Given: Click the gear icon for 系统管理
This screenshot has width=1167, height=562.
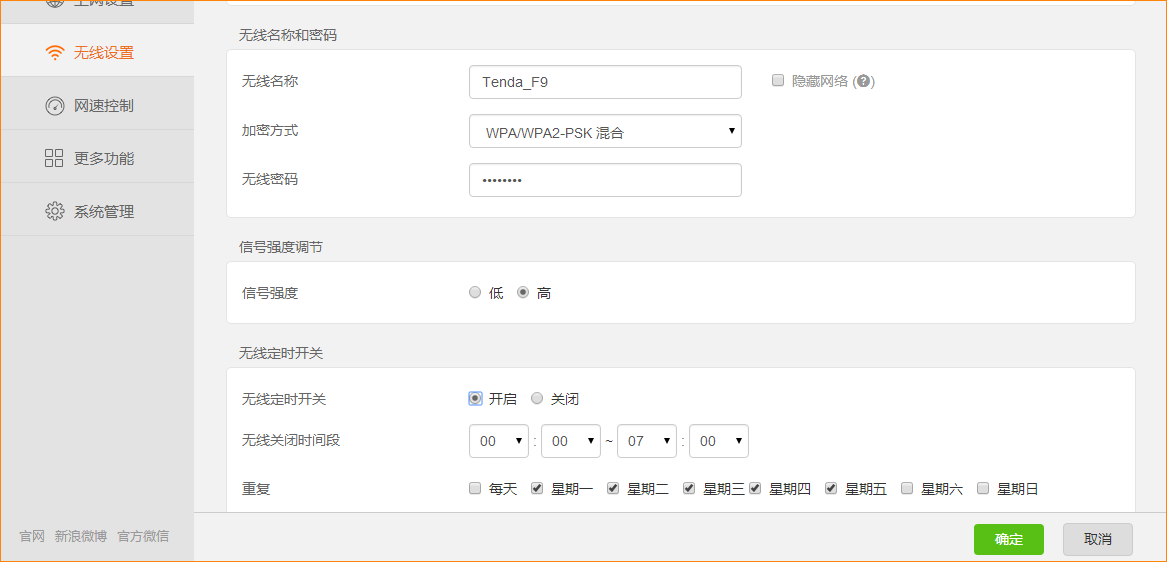Looking at the screenshot, I should (55, 211).
